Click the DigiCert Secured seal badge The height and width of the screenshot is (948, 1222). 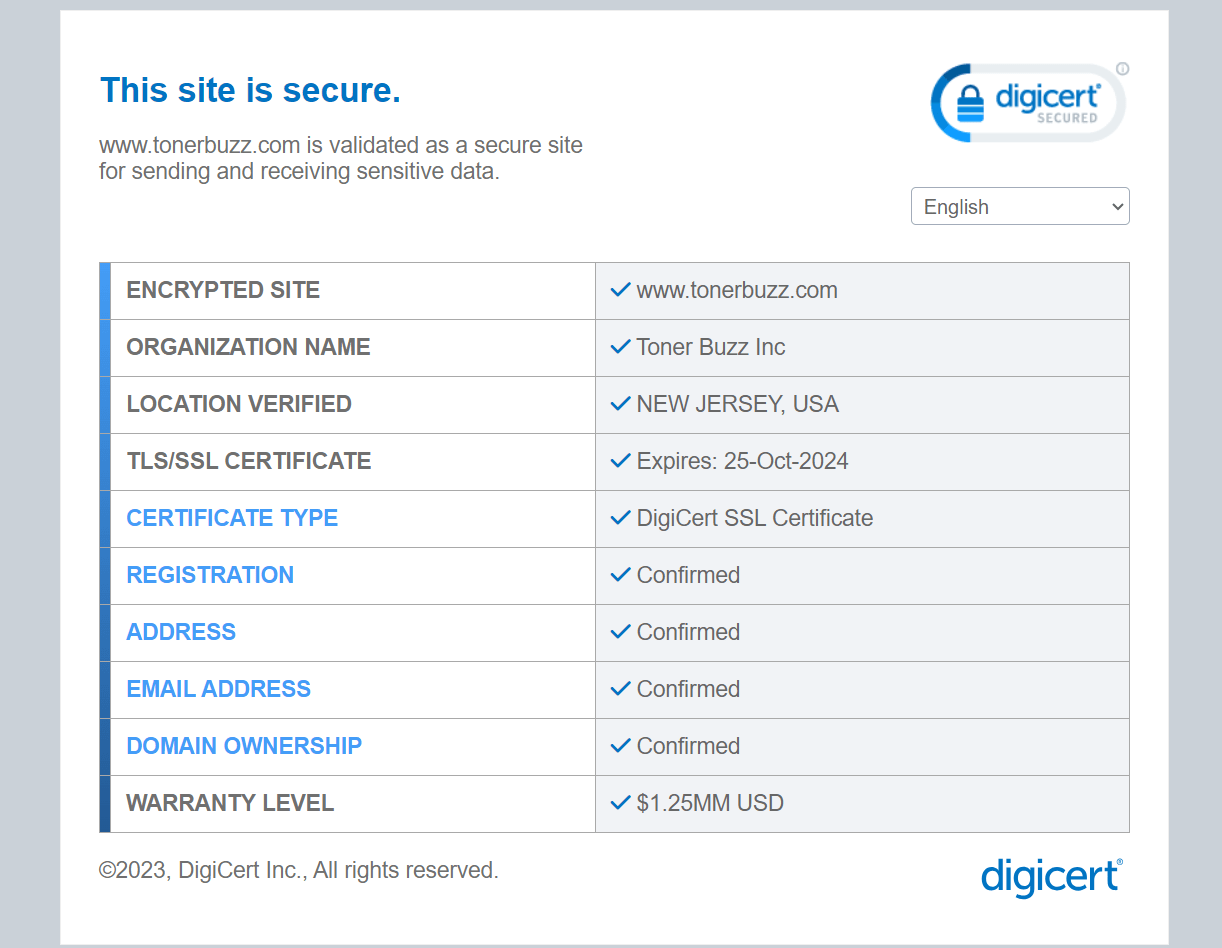1027,103
